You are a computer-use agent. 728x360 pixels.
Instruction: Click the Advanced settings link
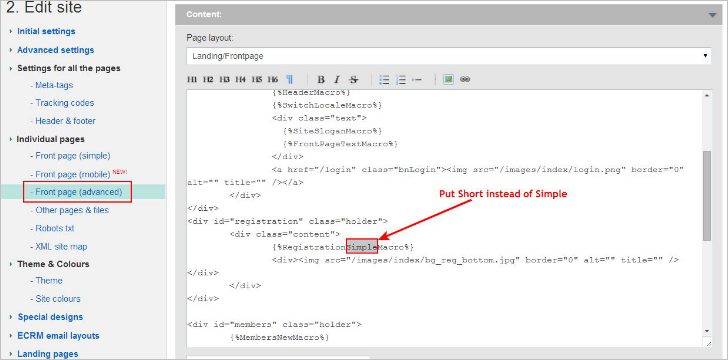(x=55, y=50)
